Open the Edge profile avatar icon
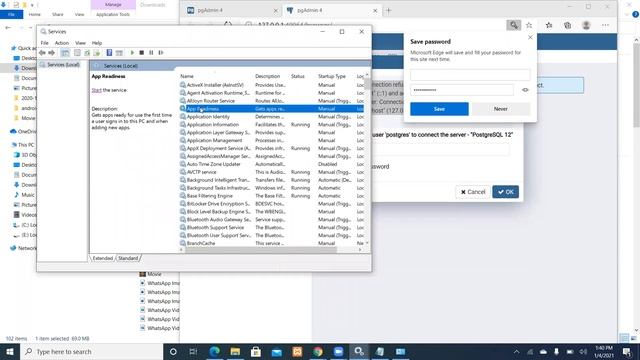Viewport: 640px width, 360px height. click(x=586, y=25)
